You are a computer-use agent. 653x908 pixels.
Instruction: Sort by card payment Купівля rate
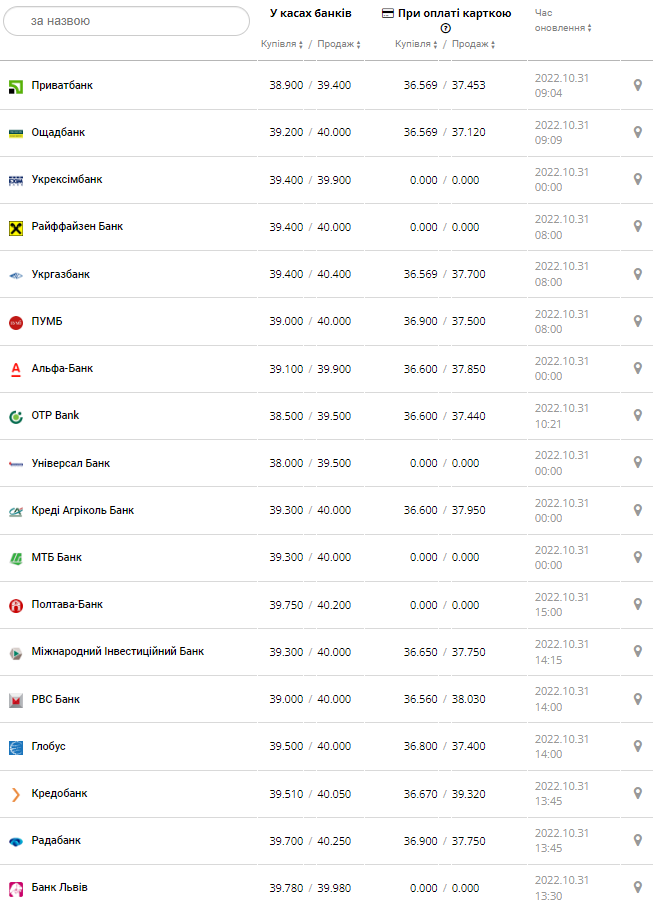(x=417, y=45)
